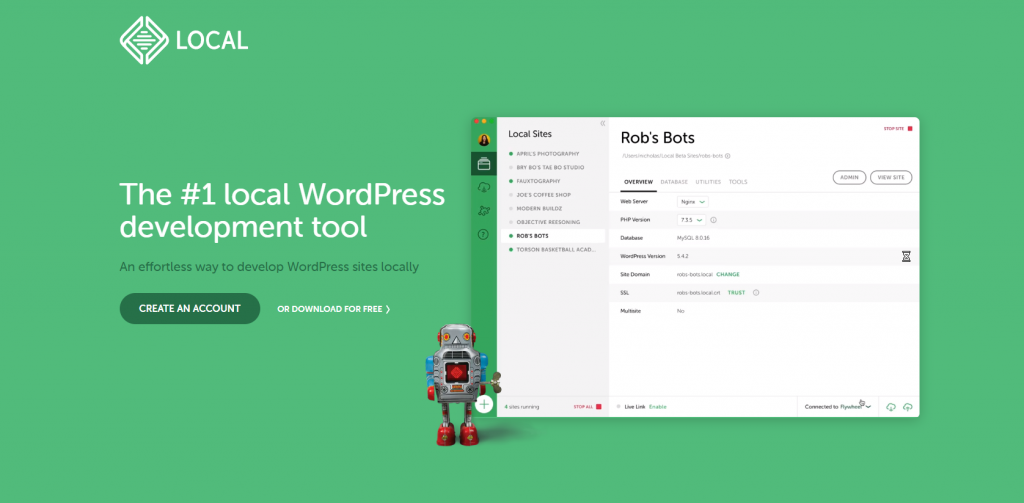The height and width of the screenshot is (503, 1024).
Task: Switch to the Tools tab
Action: coord(738,182)
